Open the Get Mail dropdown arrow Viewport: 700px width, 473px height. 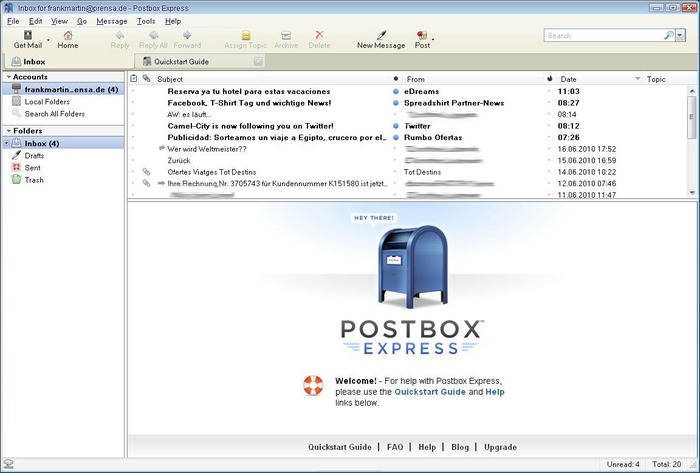pos(48,40)
